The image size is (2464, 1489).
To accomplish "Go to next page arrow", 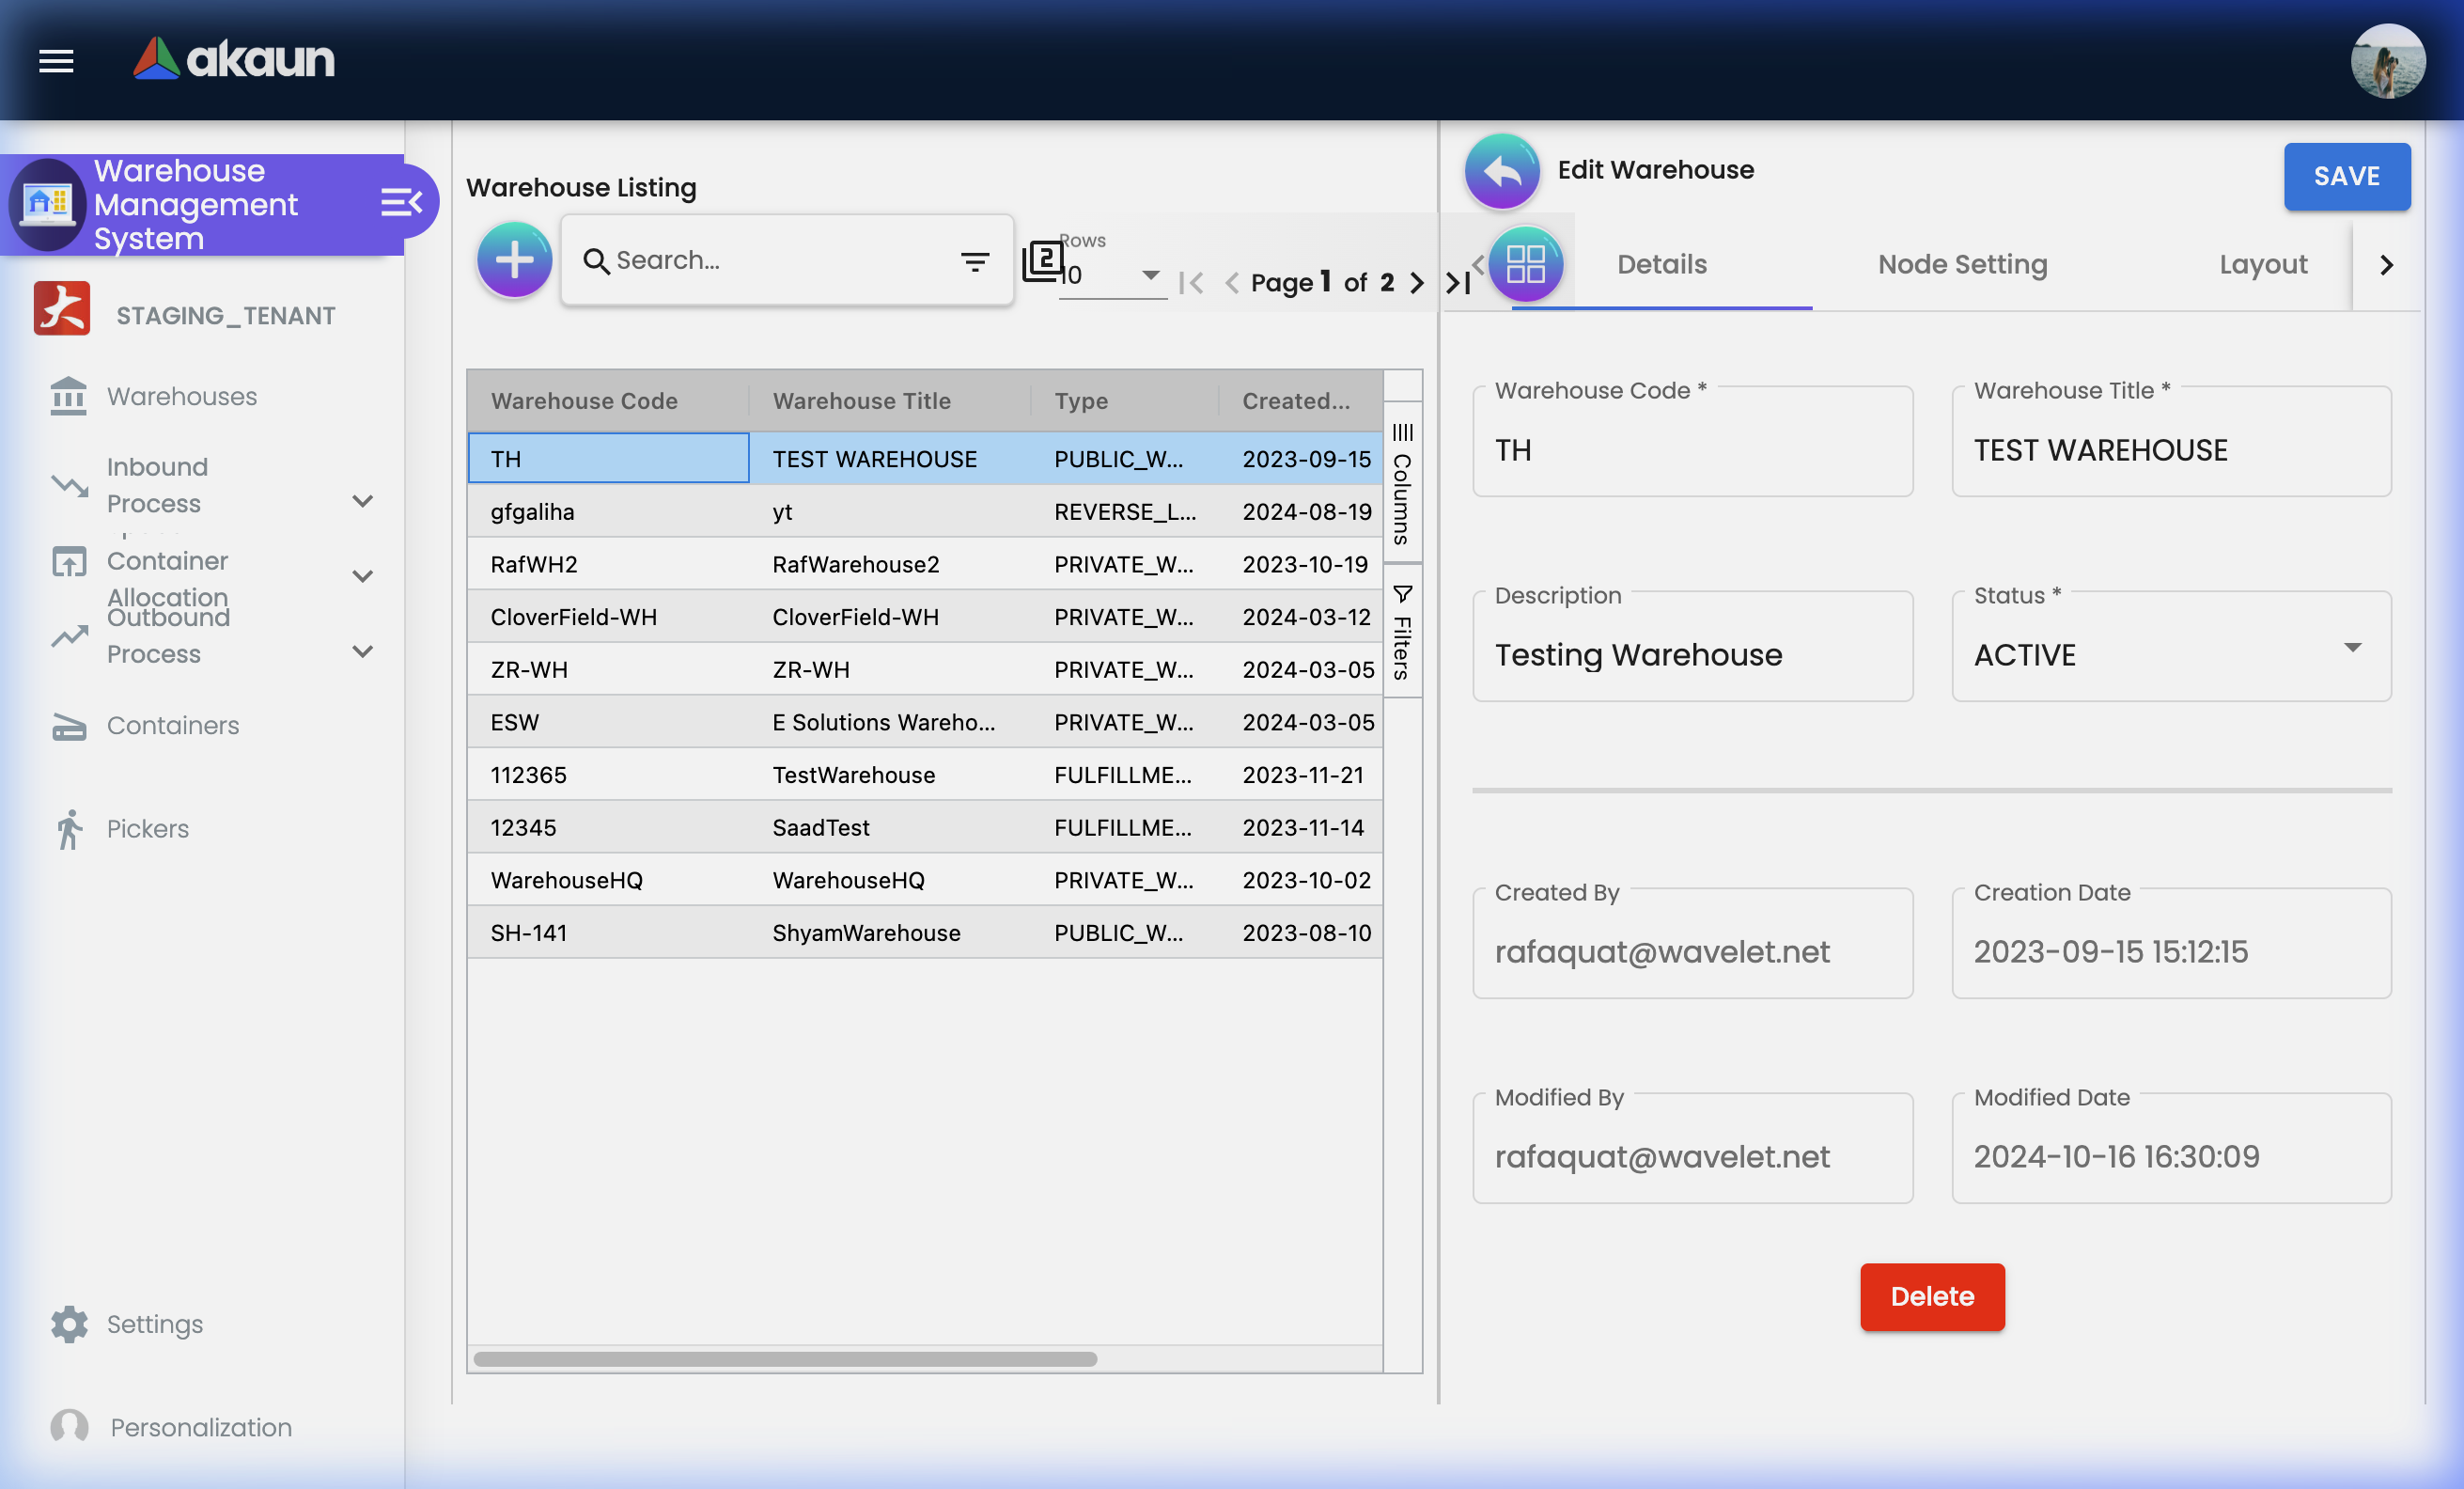I will 1416,283.
